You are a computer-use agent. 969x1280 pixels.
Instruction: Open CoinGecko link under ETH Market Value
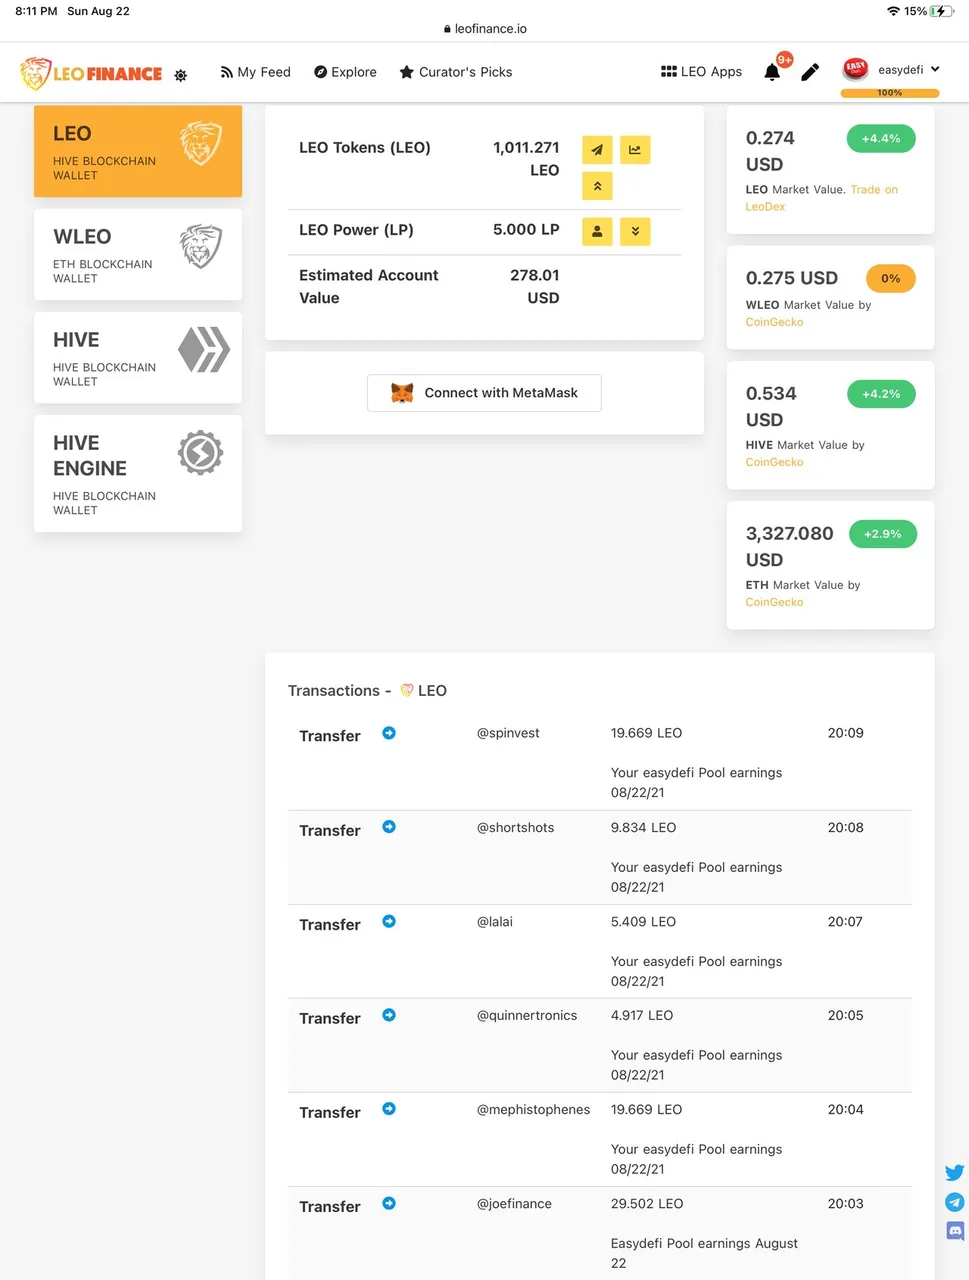point(774,602)
